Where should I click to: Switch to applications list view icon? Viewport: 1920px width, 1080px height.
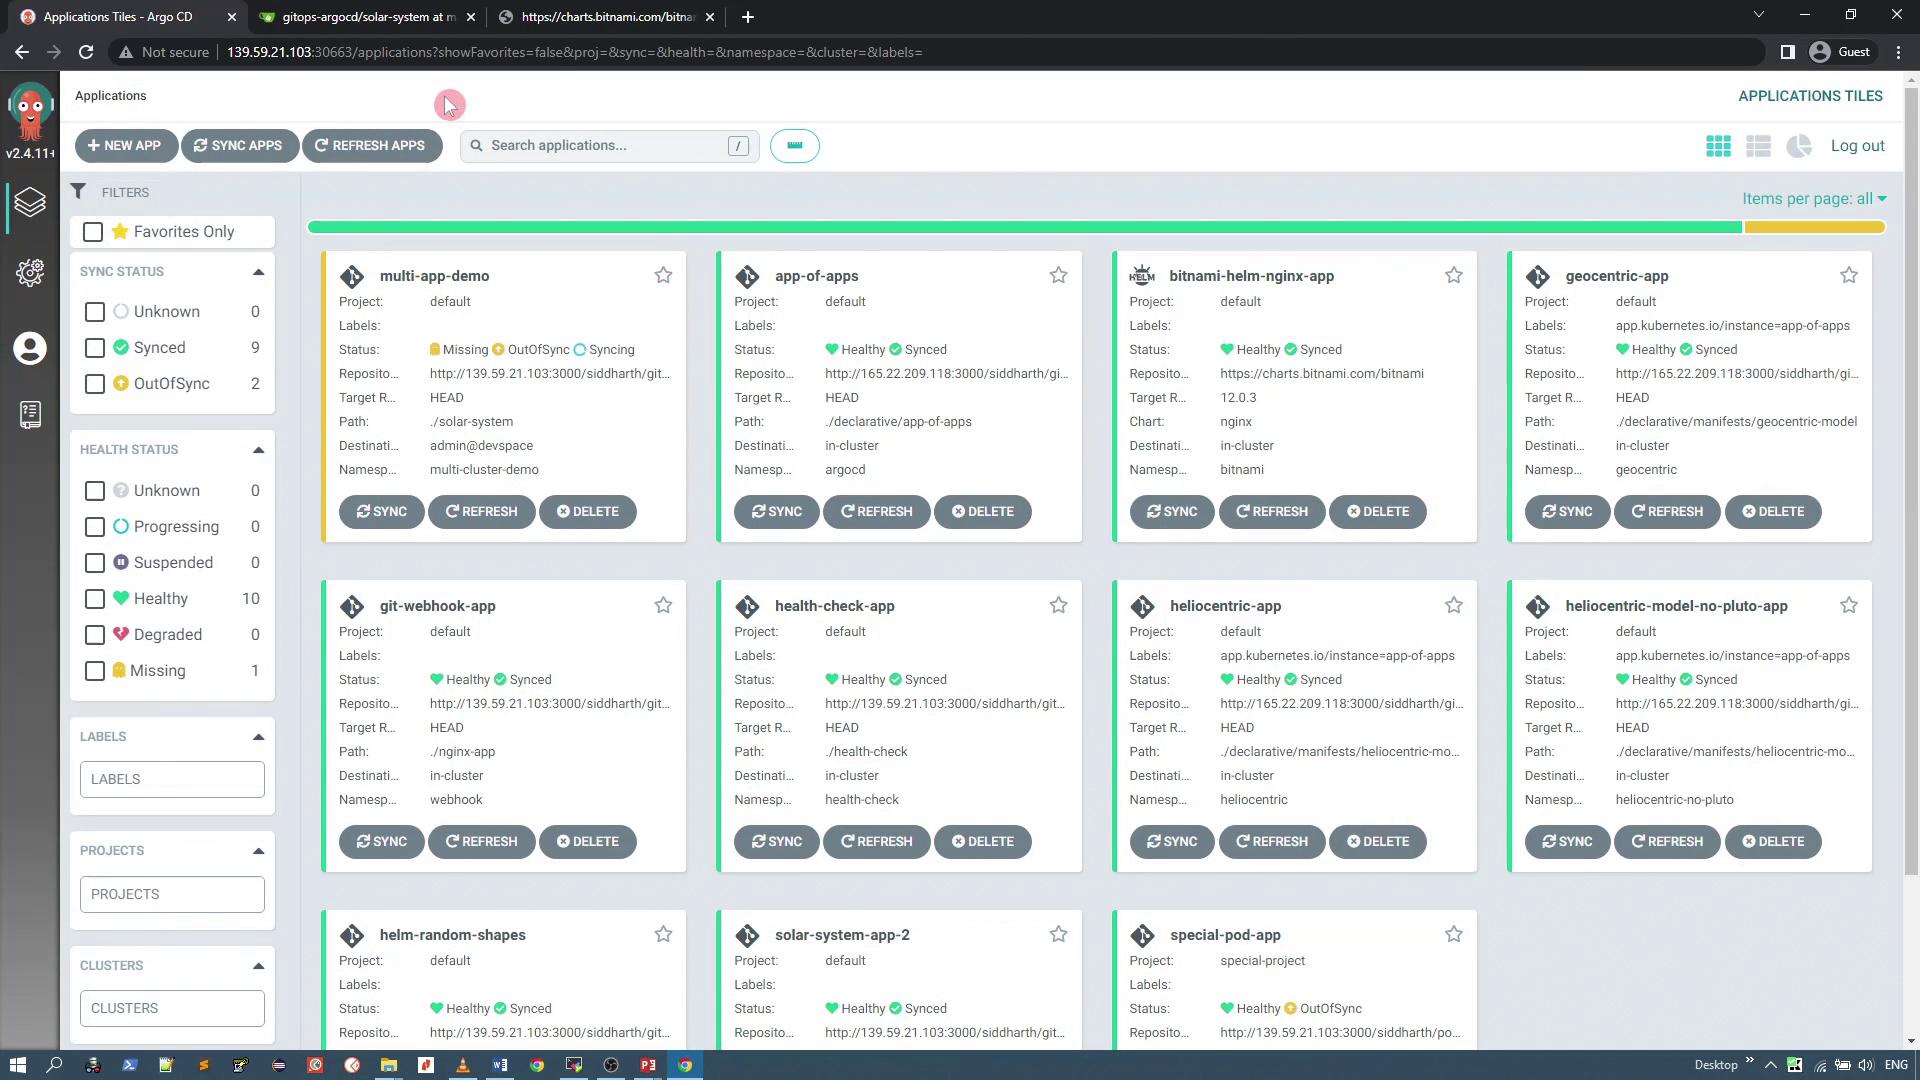click(x=1758, y=146)
